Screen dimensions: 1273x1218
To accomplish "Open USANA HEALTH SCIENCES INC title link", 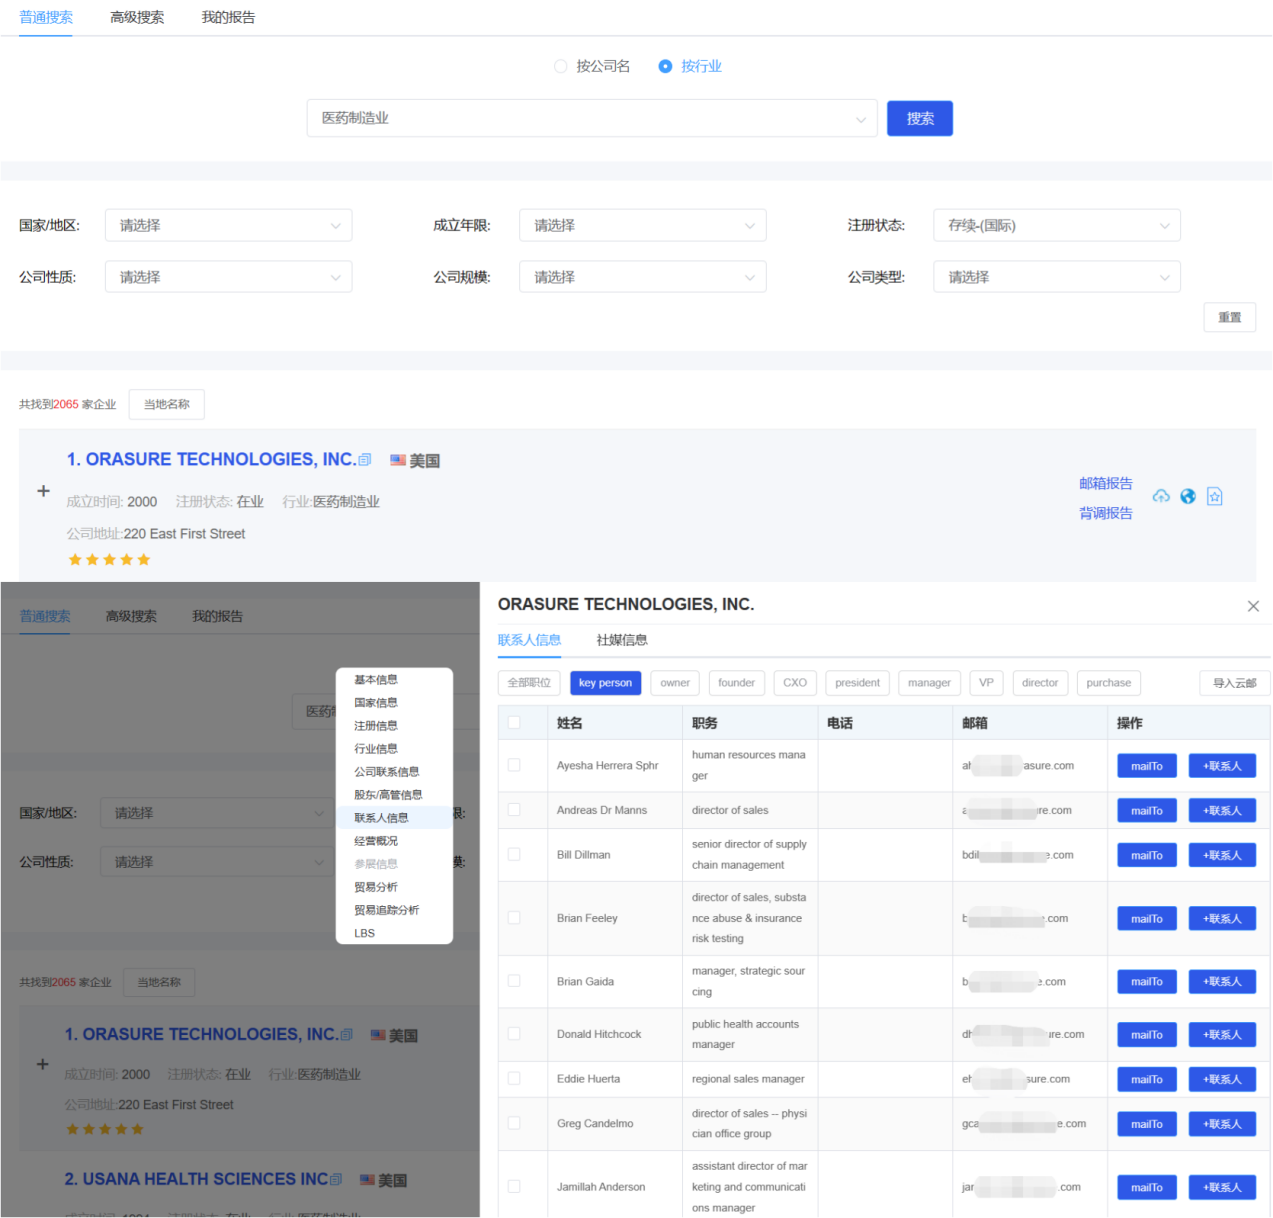I will pos(196,1179).
